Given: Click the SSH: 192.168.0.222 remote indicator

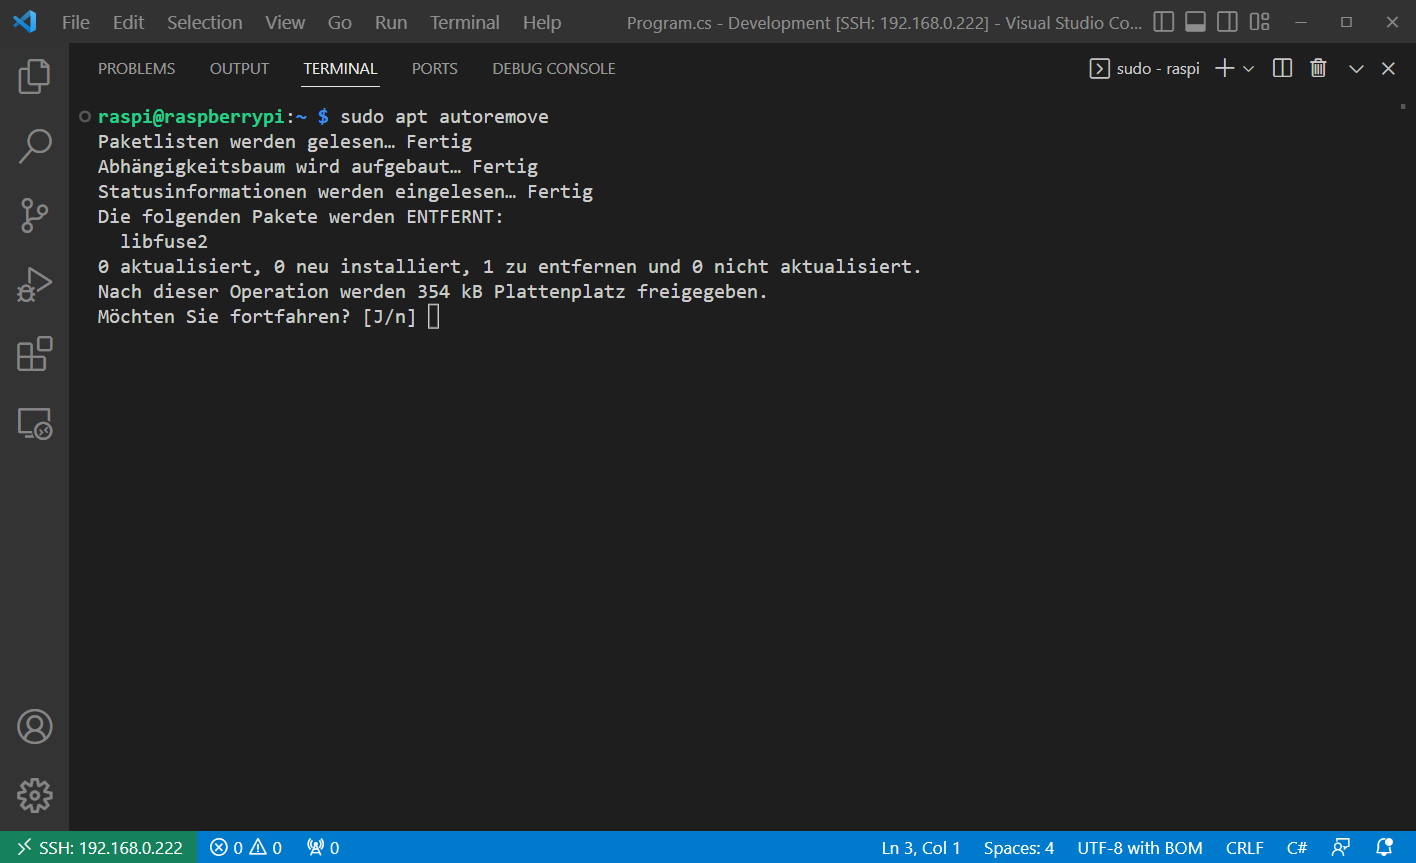Looking at the screenshot, I should pos(99,848).
